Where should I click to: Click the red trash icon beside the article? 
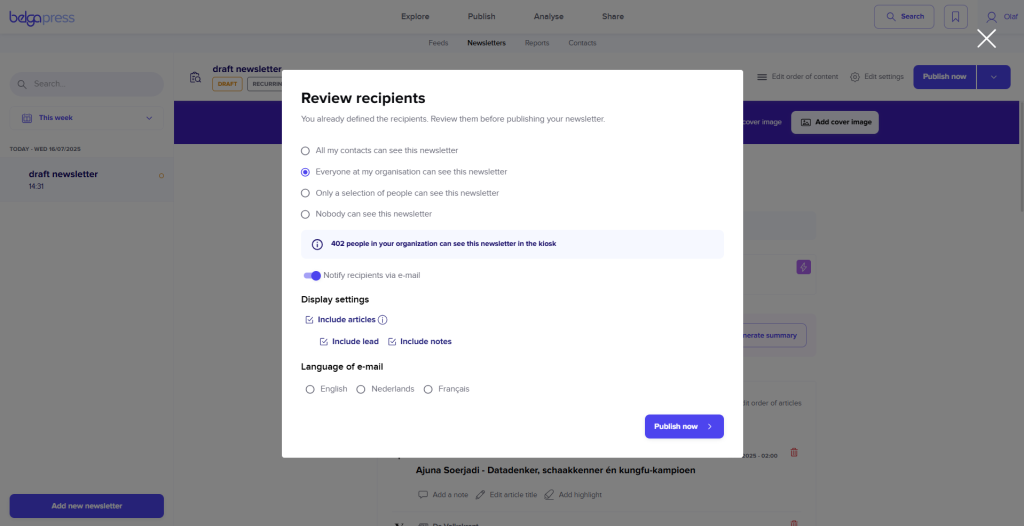(794, 453)
